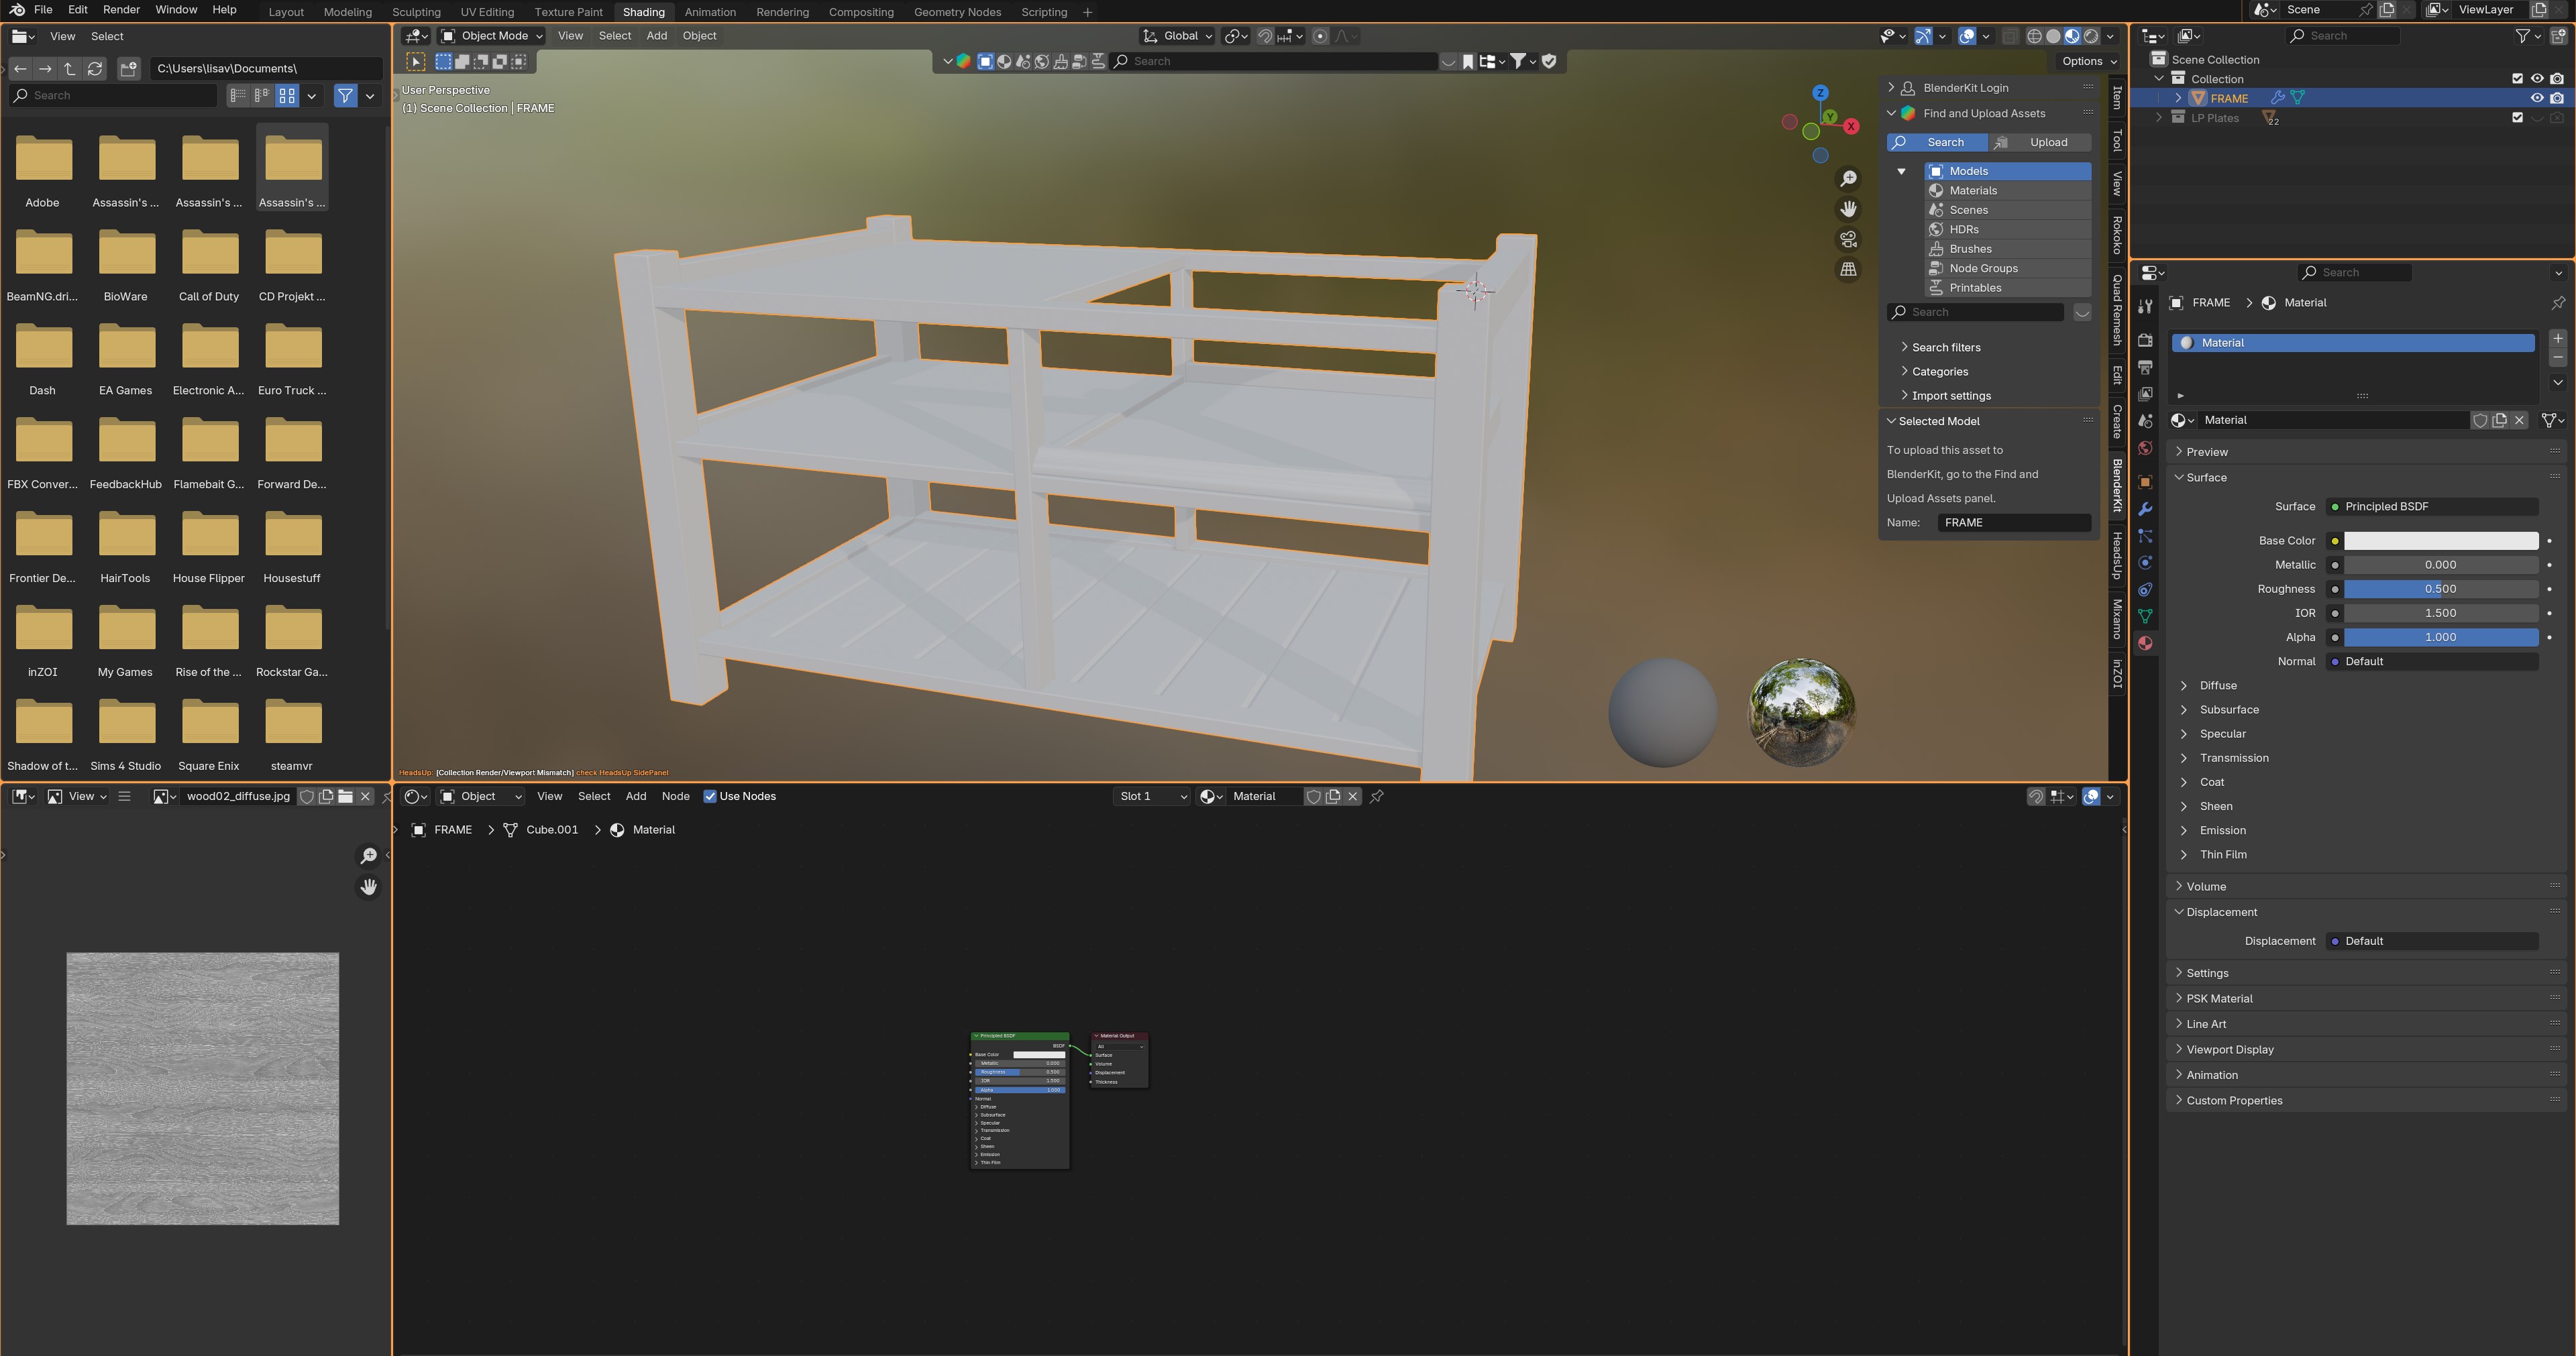The height and width of the screenshot is (1356, 2576).
Task: Click the file browser refresh icon
Action: coord(95,68)
